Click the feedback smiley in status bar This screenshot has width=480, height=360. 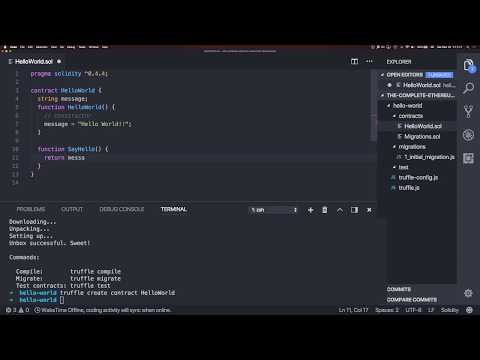(x=469, y=310)
